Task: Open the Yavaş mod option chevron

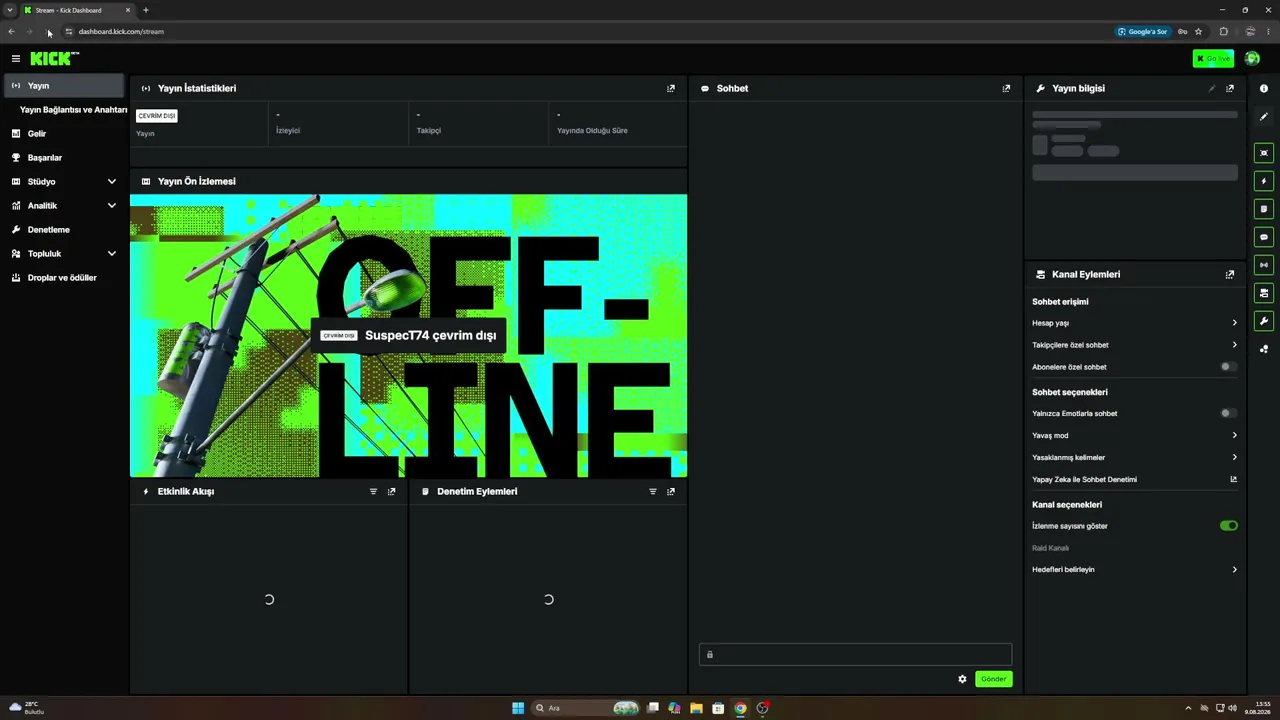Action: coord(1234,435)
